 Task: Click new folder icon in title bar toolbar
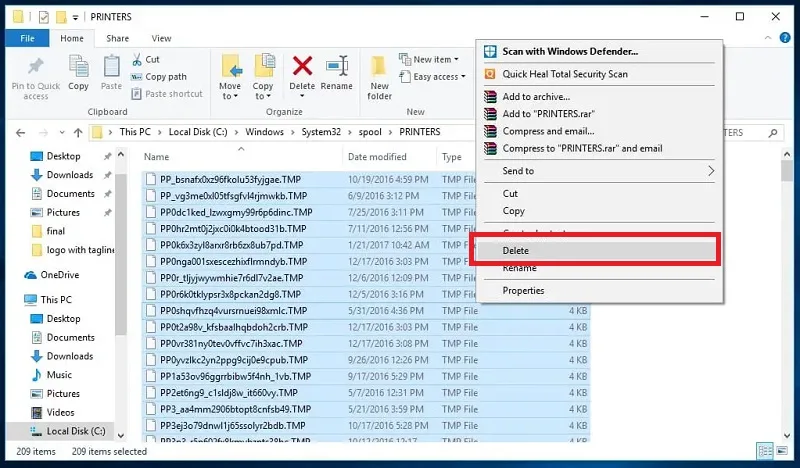tap(61, 17)
